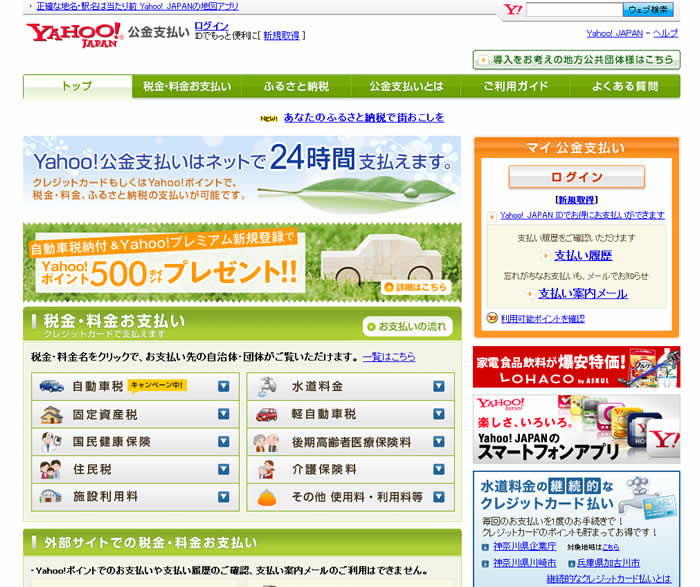Viewport: 700px width, 587px height.
Task: Open the 支払い履歴 link
Action: 583,256
